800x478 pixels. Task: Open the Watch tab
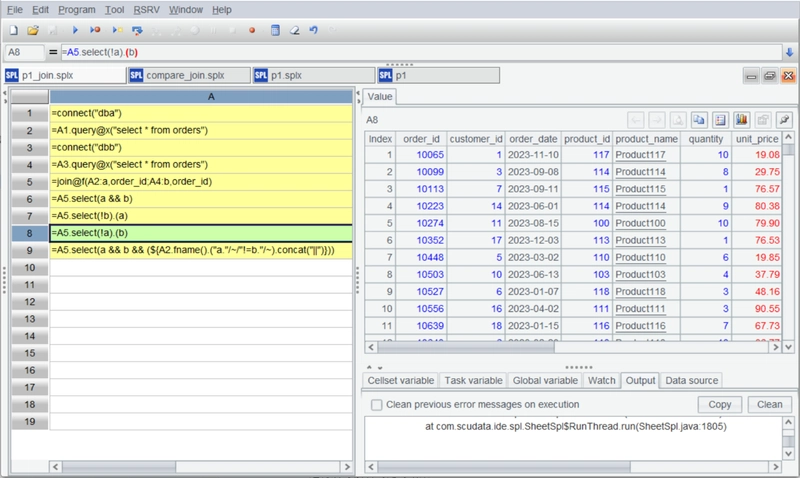point(602,381)
